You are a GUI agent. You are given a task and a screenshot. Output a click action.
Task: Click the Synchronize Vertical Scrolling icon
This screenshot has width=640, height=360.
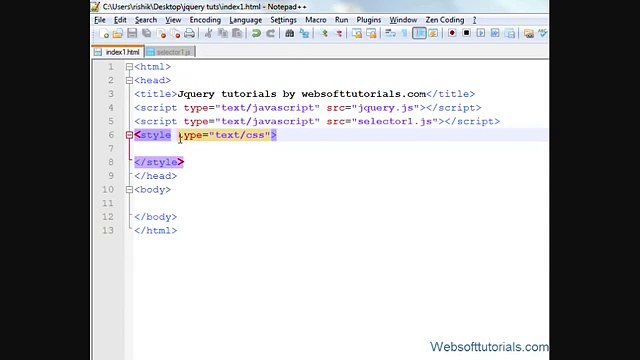pyautogui.click(x=357, y=33)
